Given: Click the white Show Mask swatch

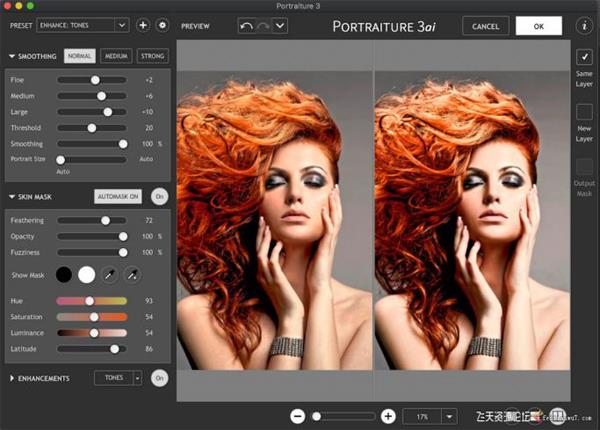Looking at the screenshot, I should click(x=86, y=274).
